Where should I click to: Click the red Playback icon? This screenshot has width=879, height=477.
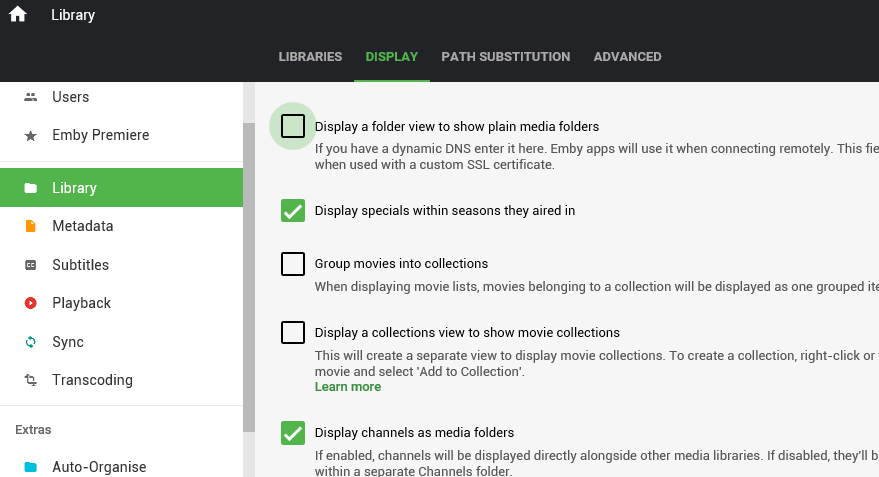point(31,303)
